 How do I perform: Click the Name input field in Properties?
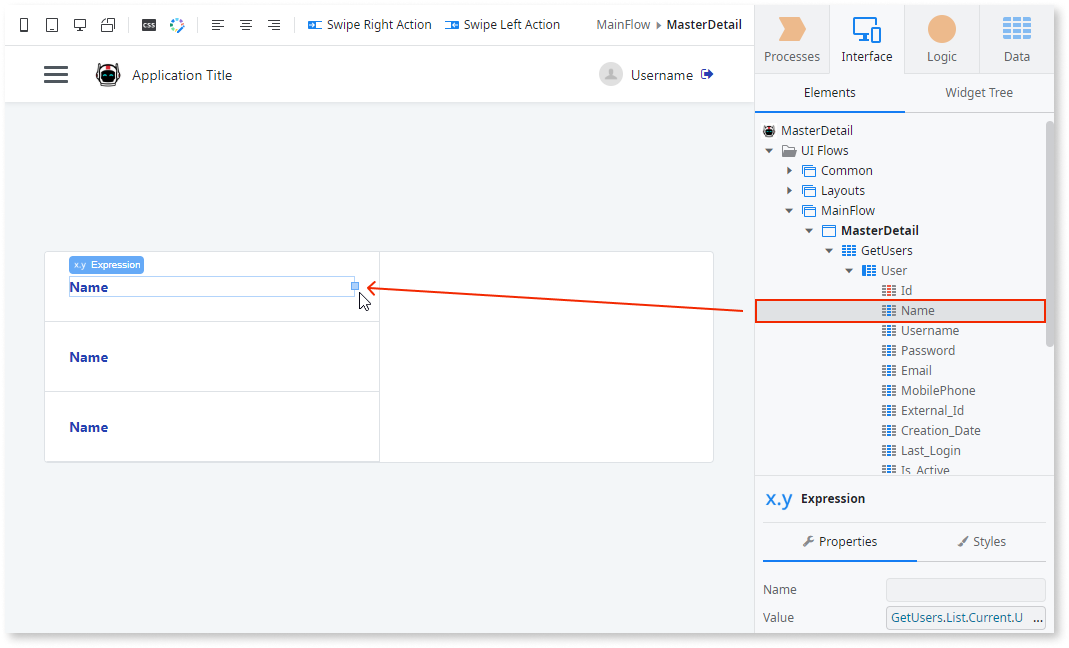tap(964, 589)
